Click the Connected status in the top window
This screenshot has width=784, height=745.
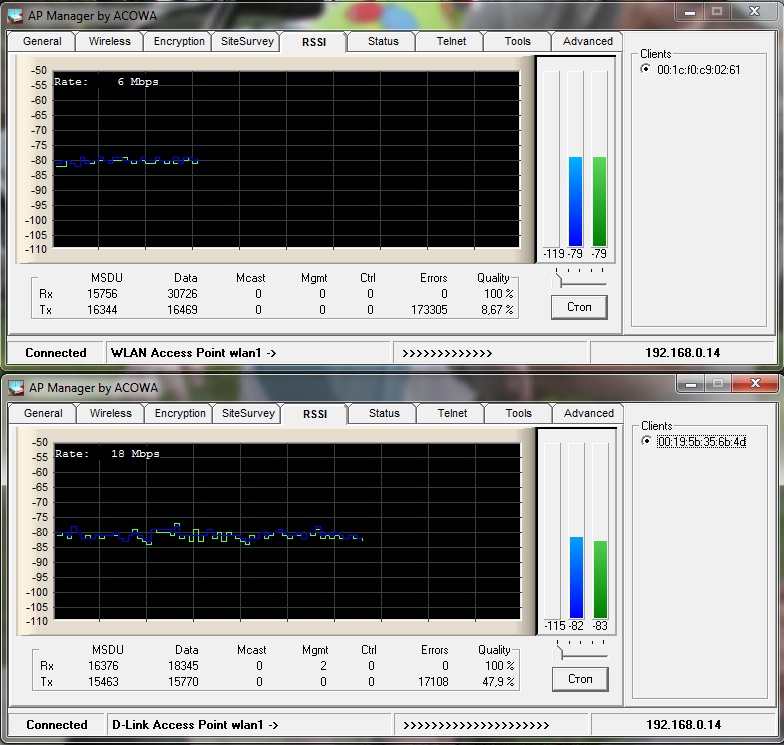click(x=56, y=353)
